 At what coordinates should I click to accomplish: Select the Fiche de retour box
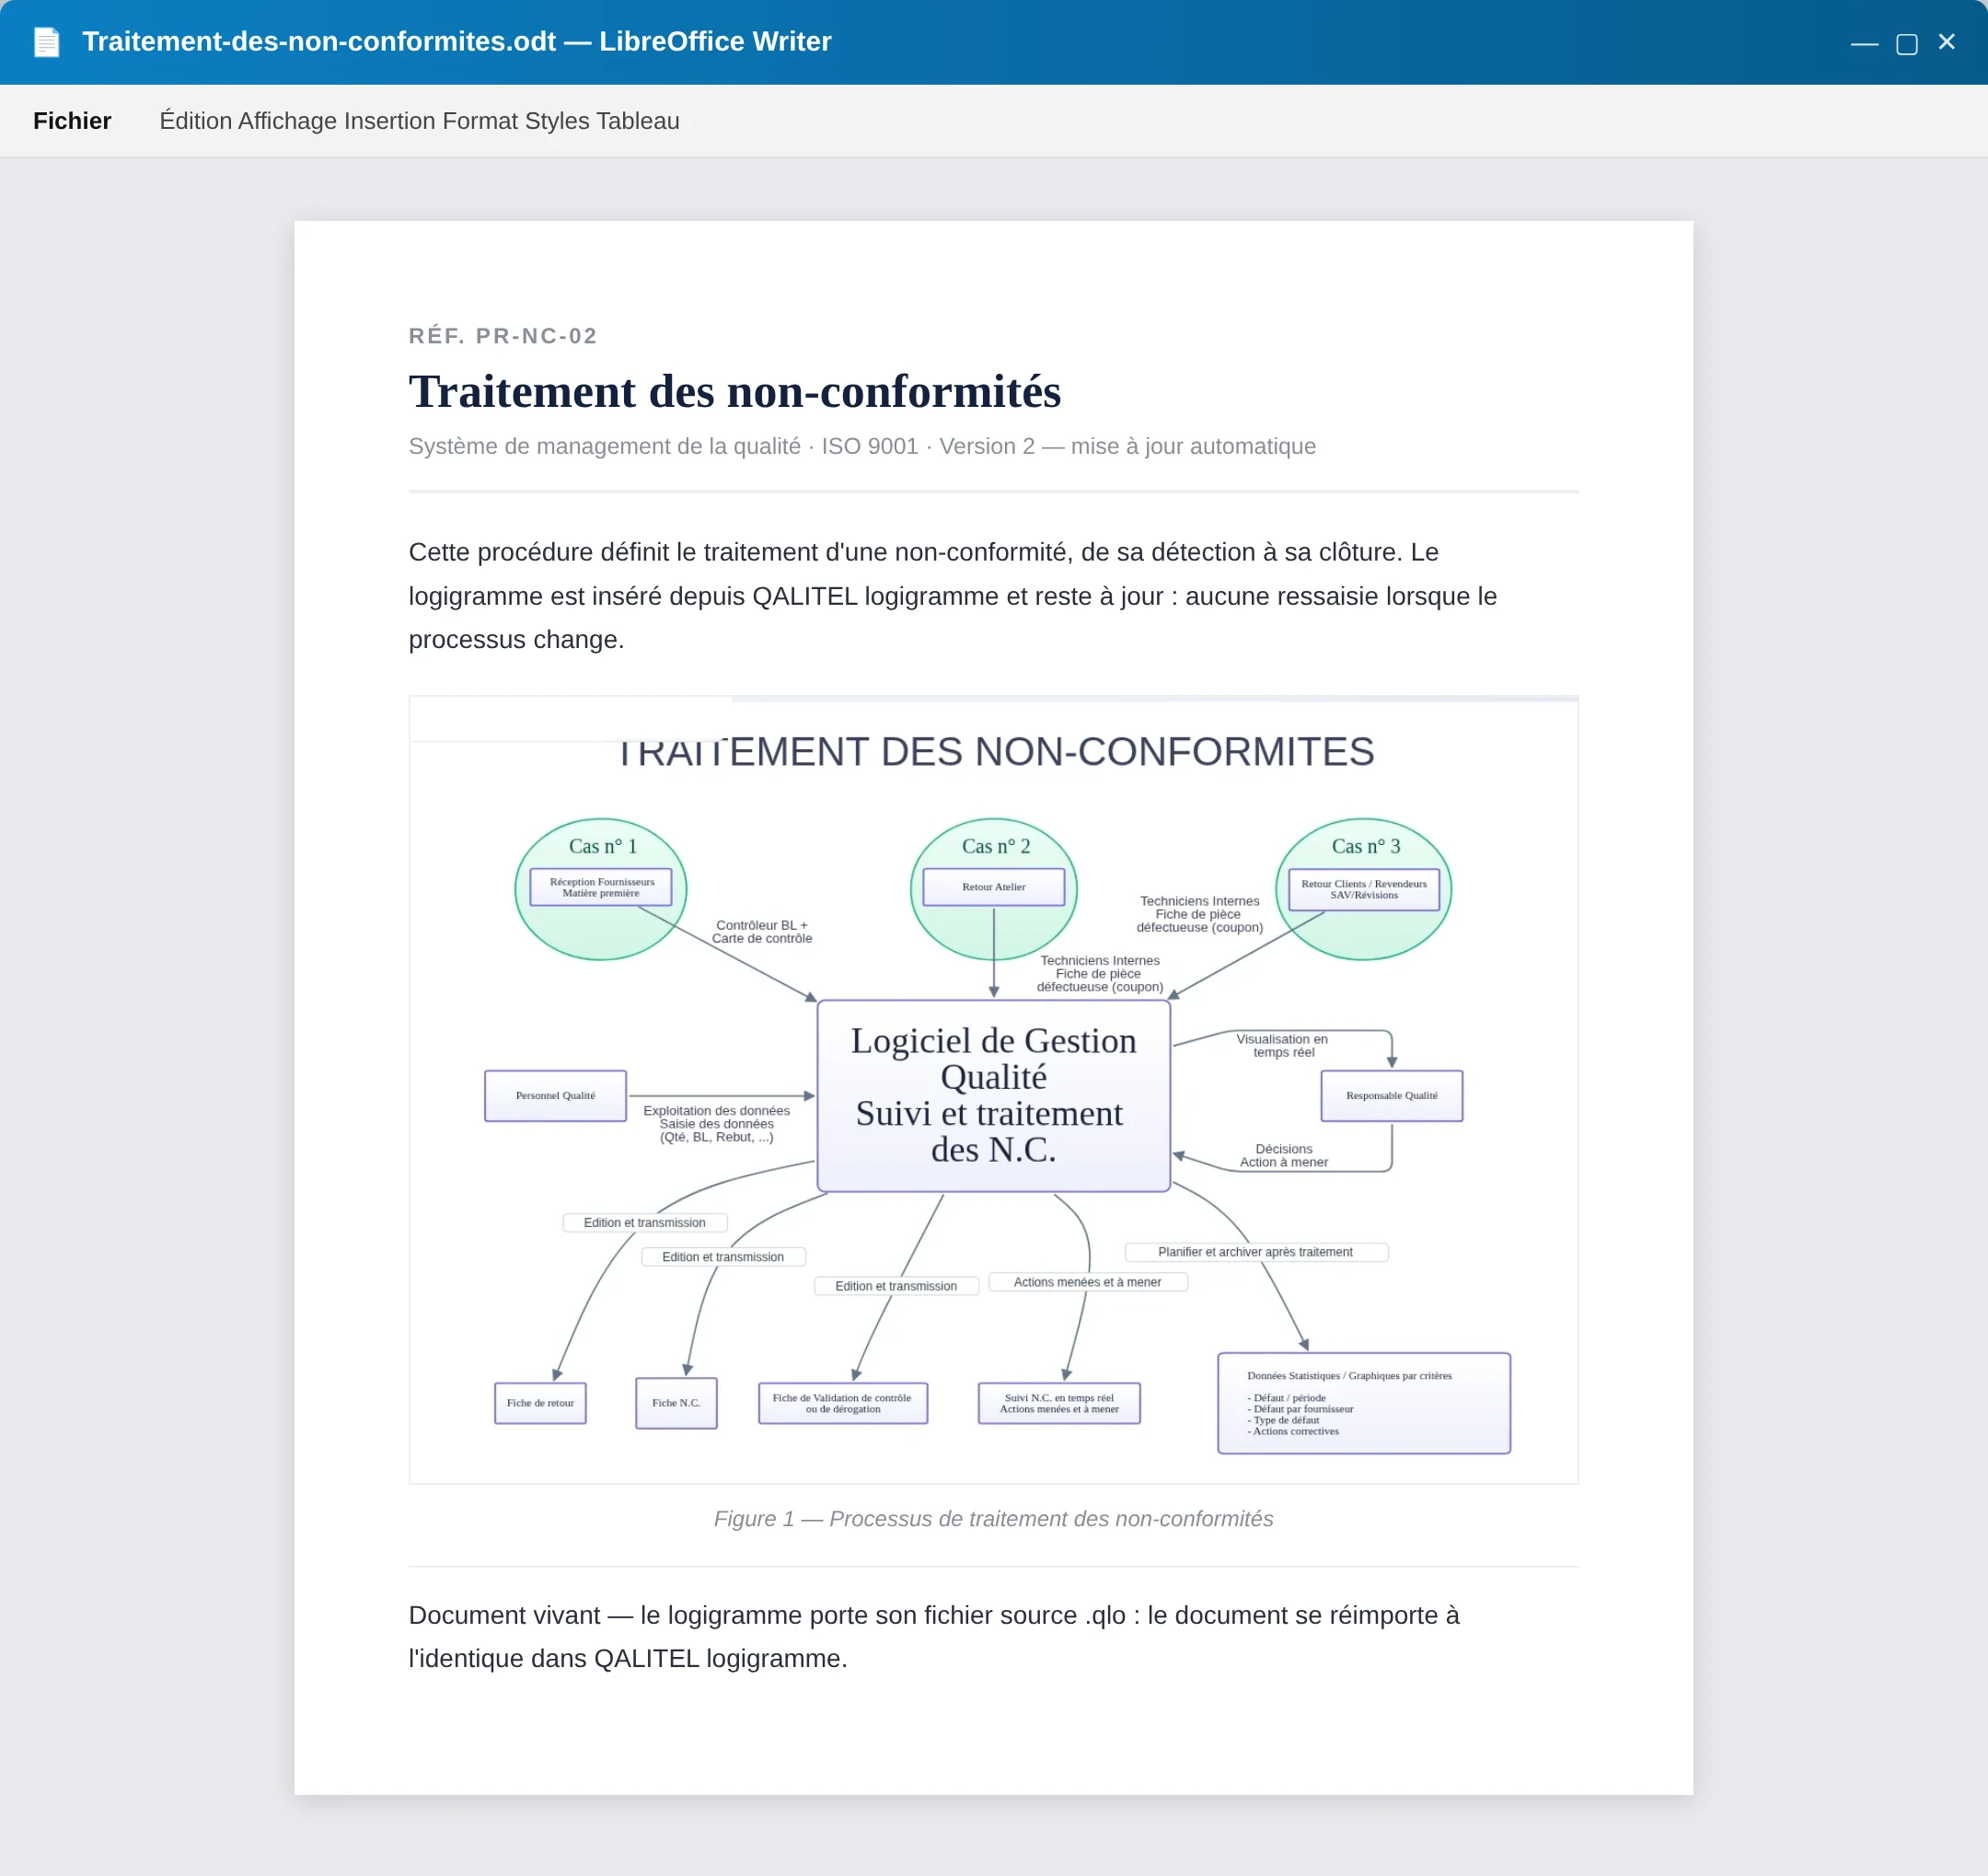coord(540,1403)
